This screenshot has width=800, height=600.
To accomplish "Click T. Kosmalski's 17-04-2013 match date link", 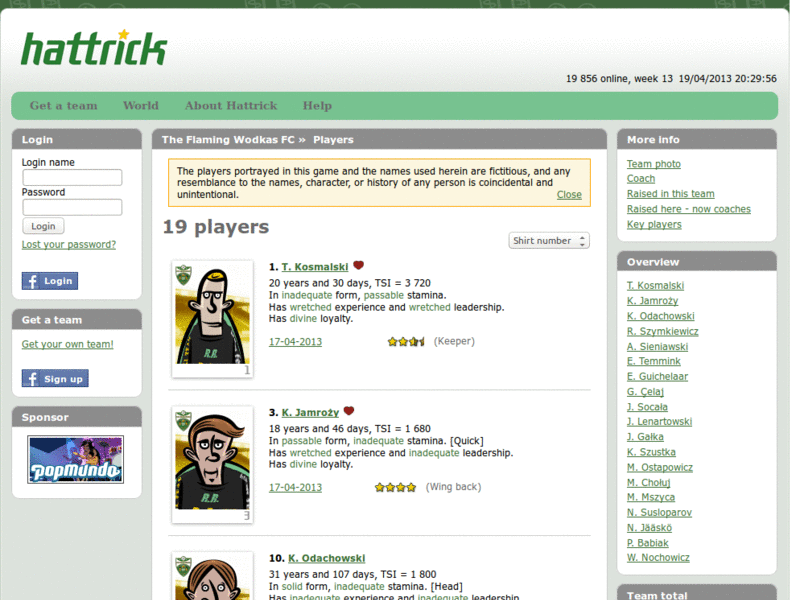I will (295, 342).
